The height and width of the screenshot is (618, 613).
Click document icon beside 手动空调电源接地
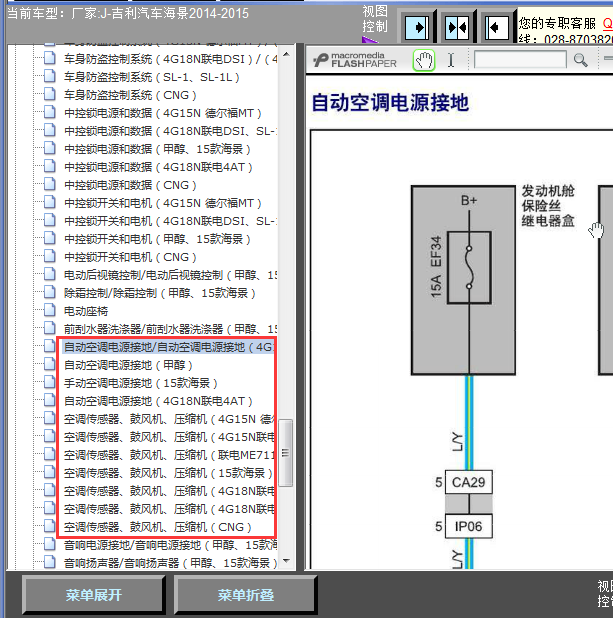[x=50, y=382]
